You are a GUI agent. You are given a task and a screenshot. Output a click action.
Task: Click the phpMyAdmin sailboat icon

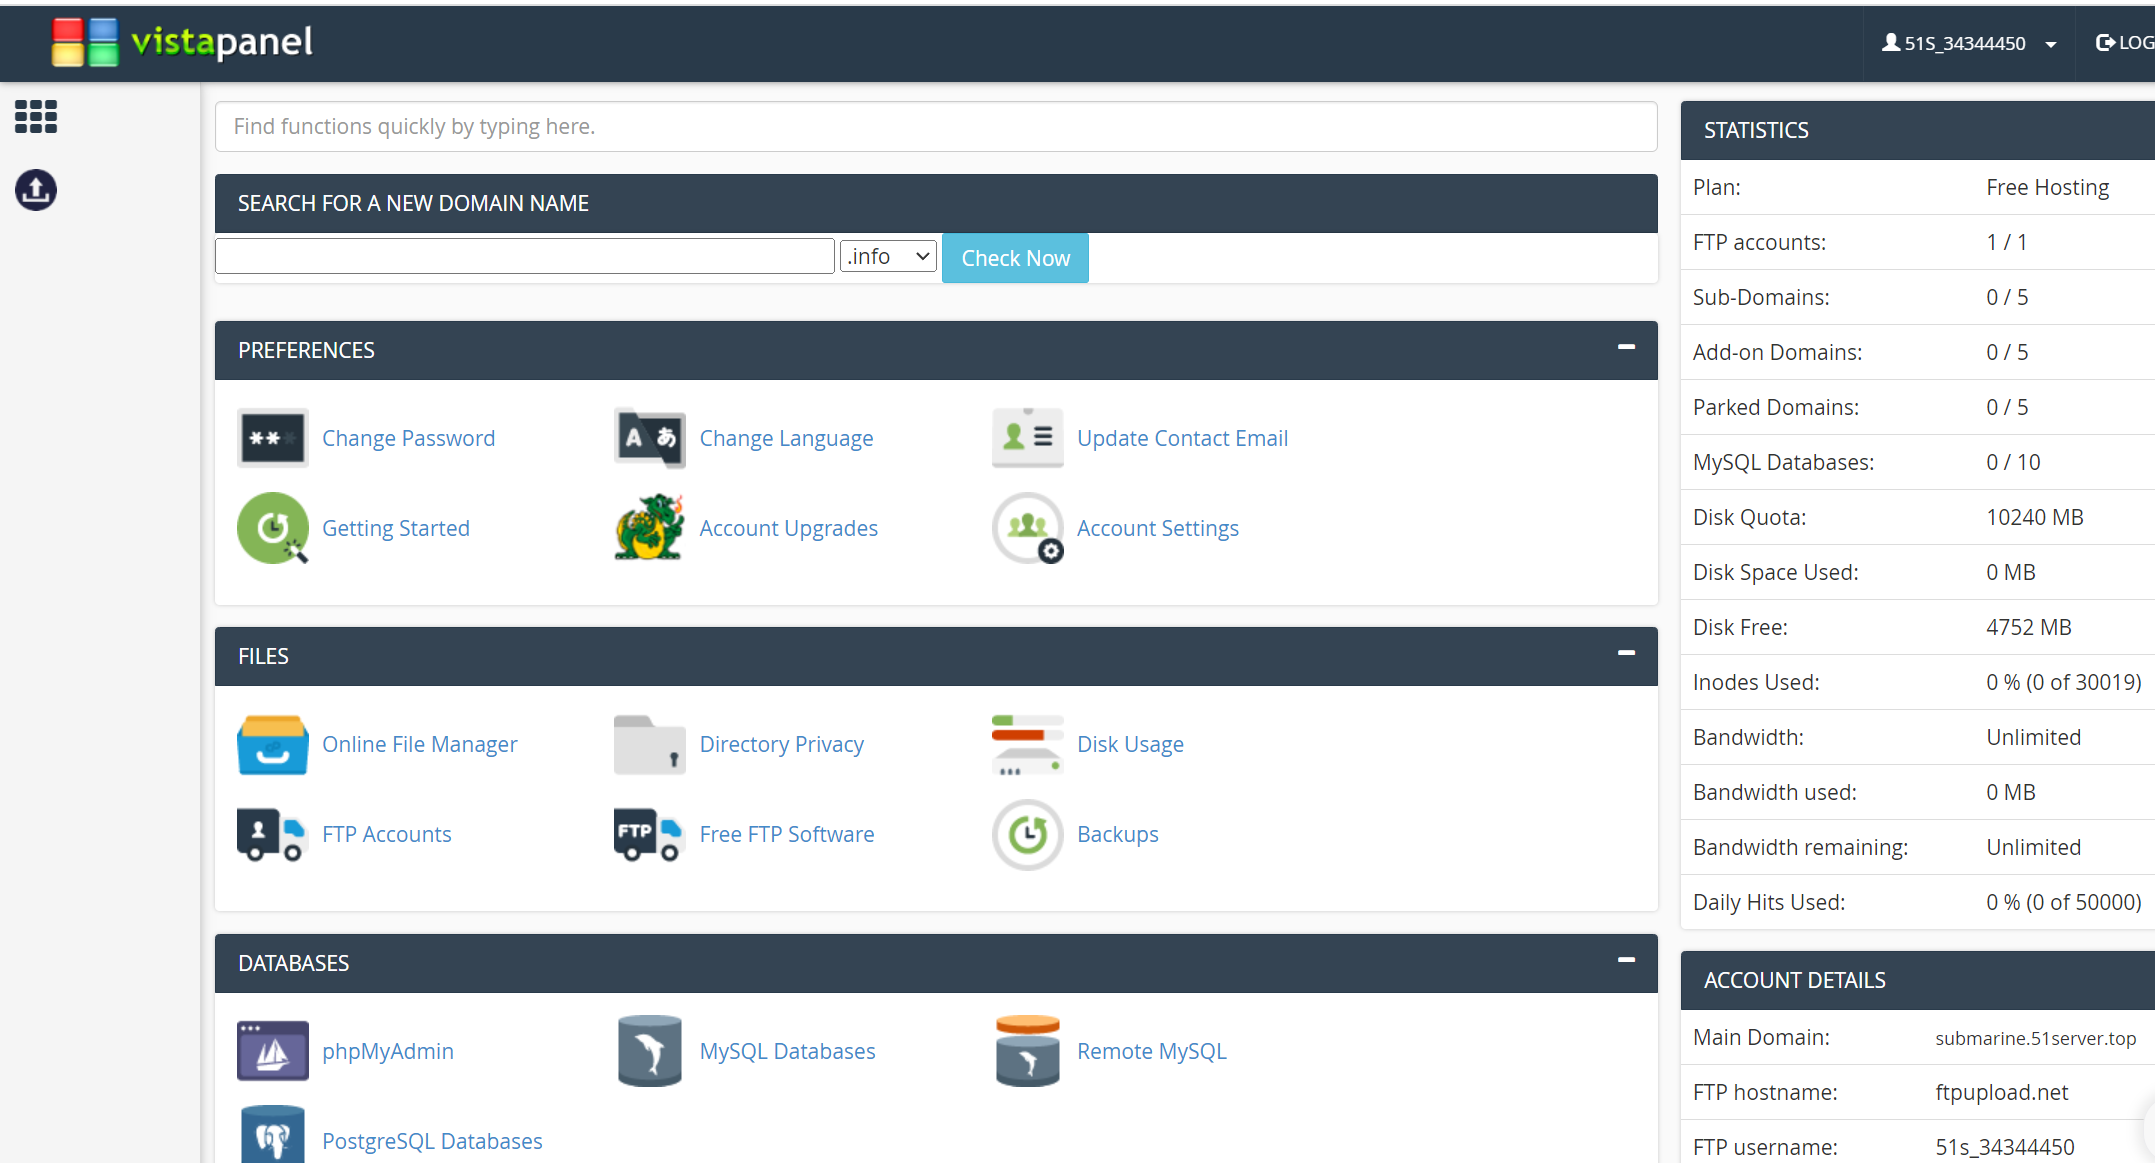click(x=272, y=1051)
